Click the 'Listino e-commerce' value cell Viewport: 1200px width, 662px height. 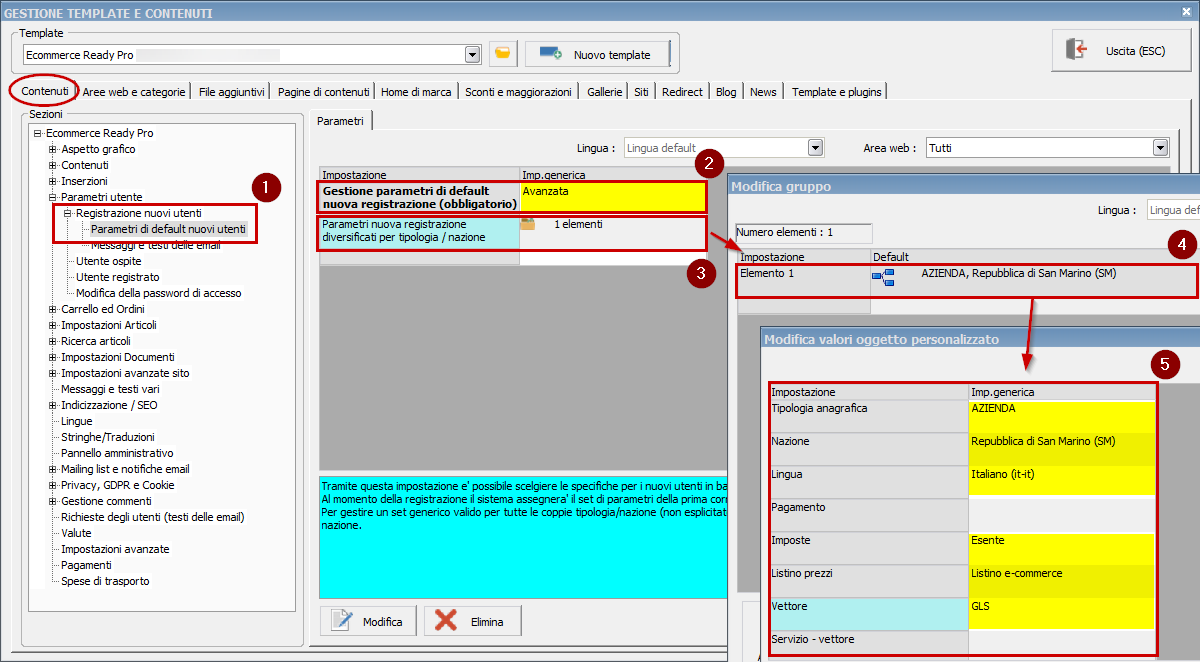coord(1061,581)
